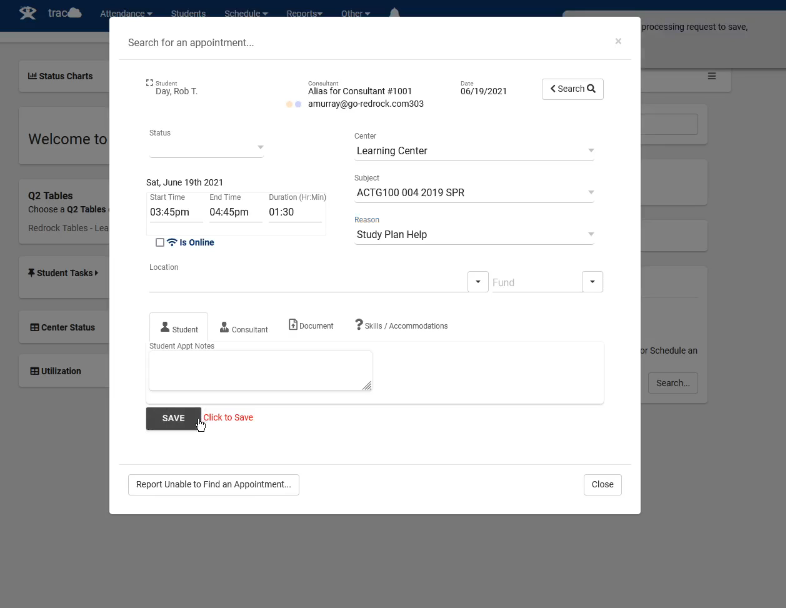The image size is (786, 608).
Task: Open the Attendance menu
Action: (x=126, y=14)
